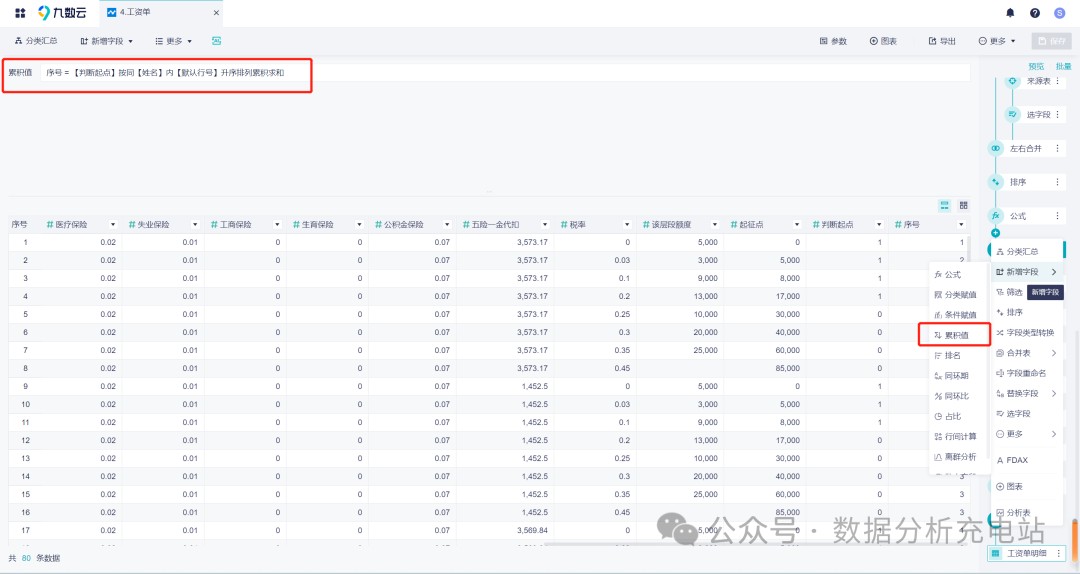
Task: Open the left toolbar 更多 dropdown
Action: click(173, 41)
